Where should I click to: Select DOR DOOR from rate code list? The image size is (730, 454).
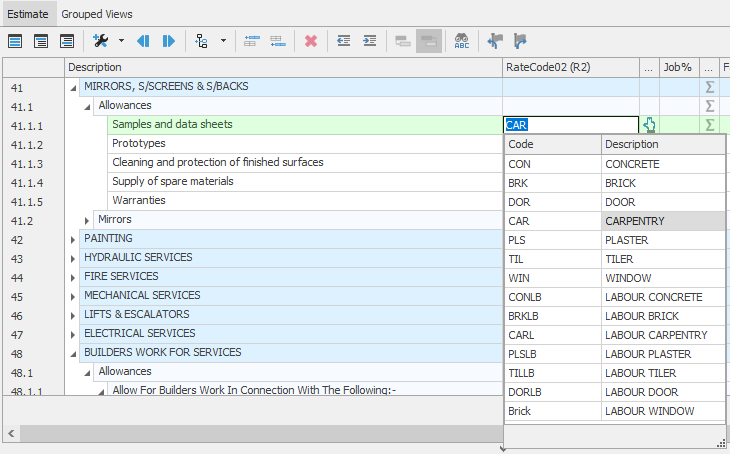(x=615, y=202)
